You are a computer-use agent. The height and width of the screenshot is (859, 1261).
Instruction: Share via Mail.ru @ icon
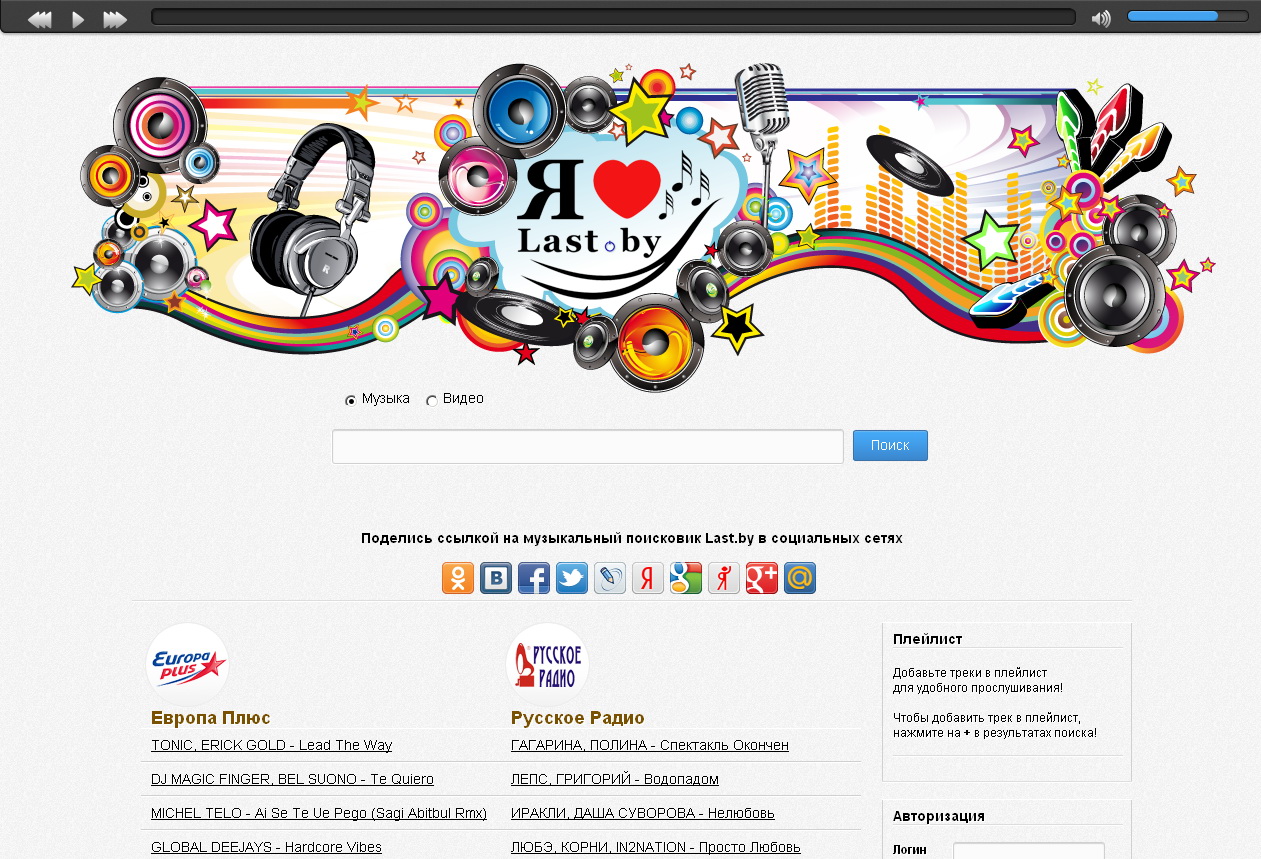pos(800,578)
